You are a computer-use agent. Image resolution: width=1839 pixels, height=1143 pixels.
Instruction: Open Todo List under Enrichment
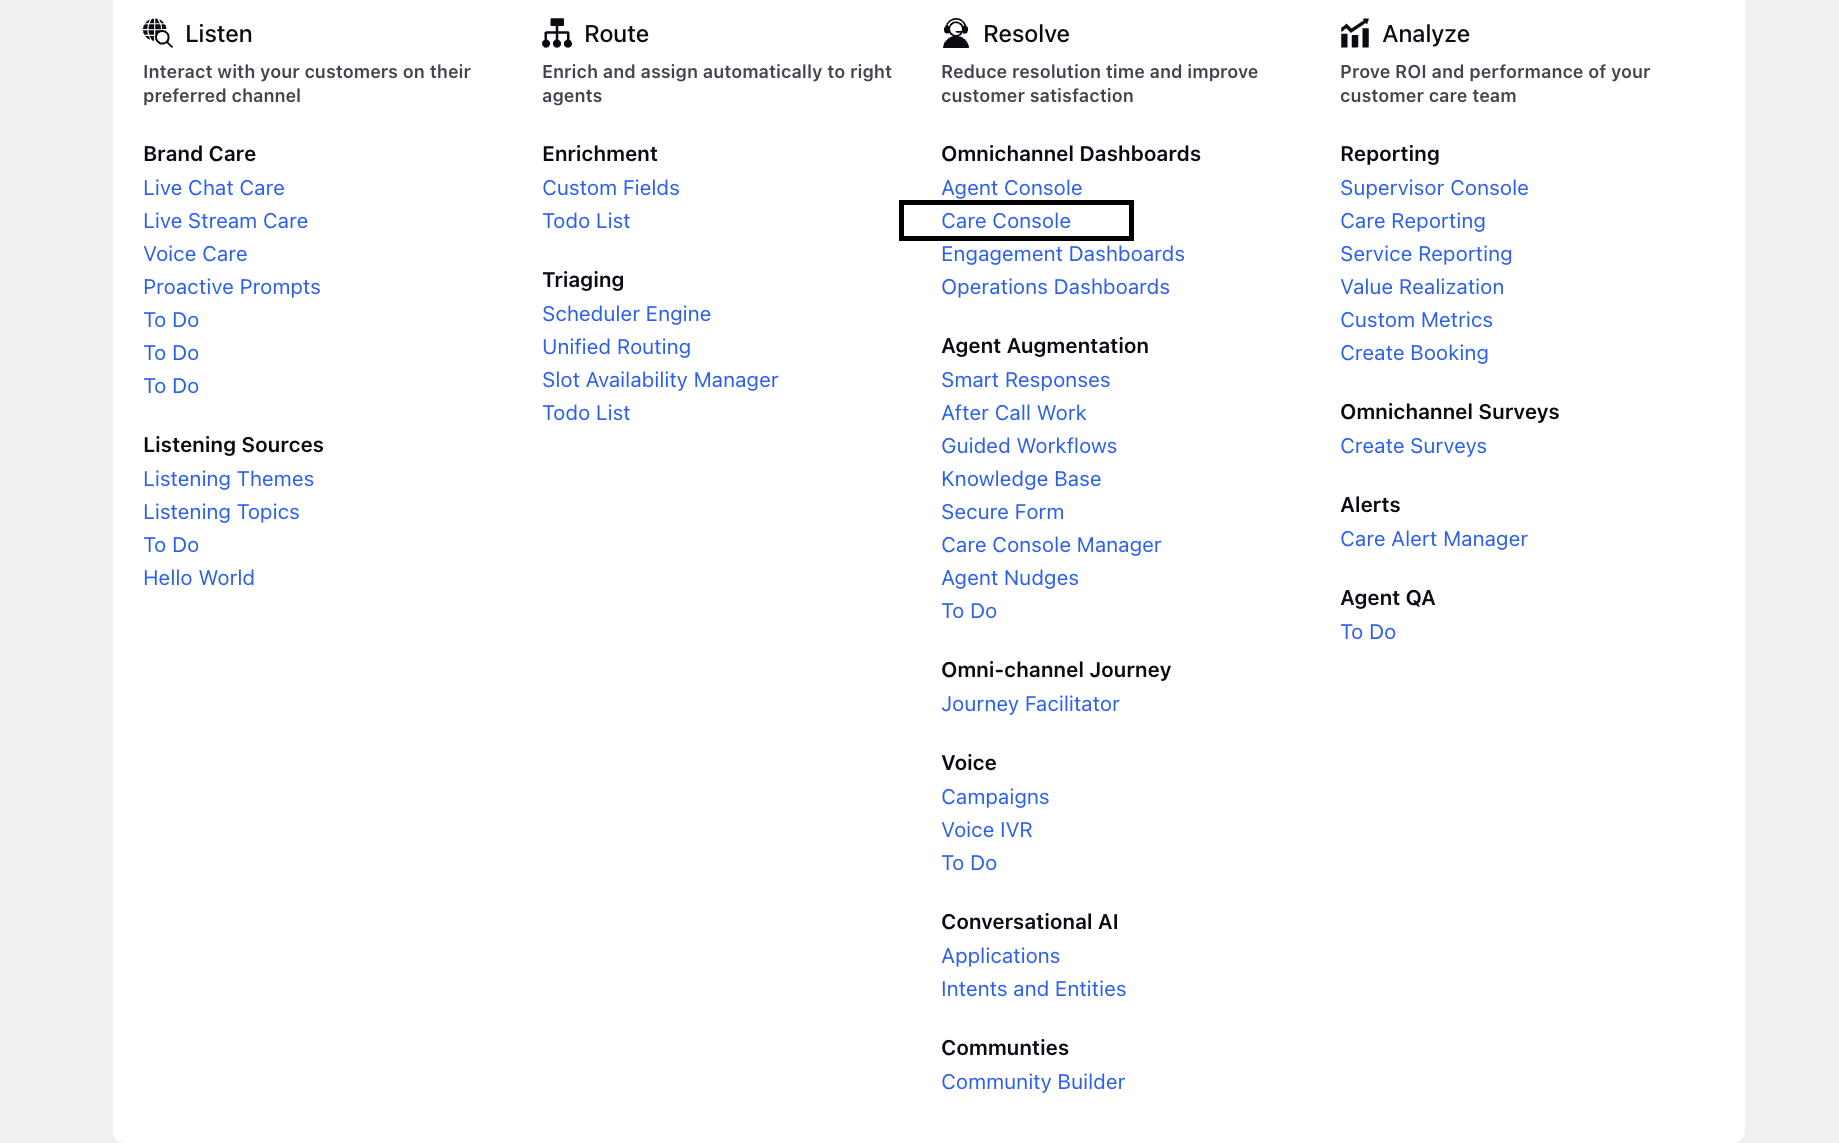[586, 221]
